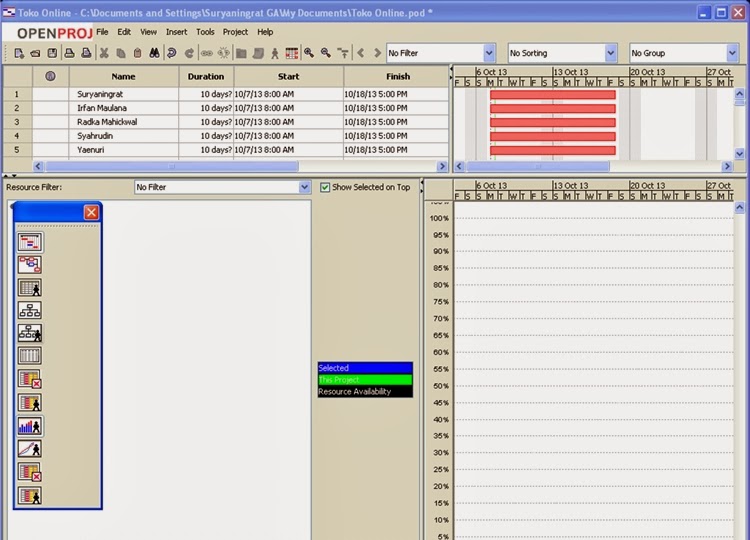Open Find with the binoculars icon
Screen dimensions: 750x540
[x=154, y=53]
